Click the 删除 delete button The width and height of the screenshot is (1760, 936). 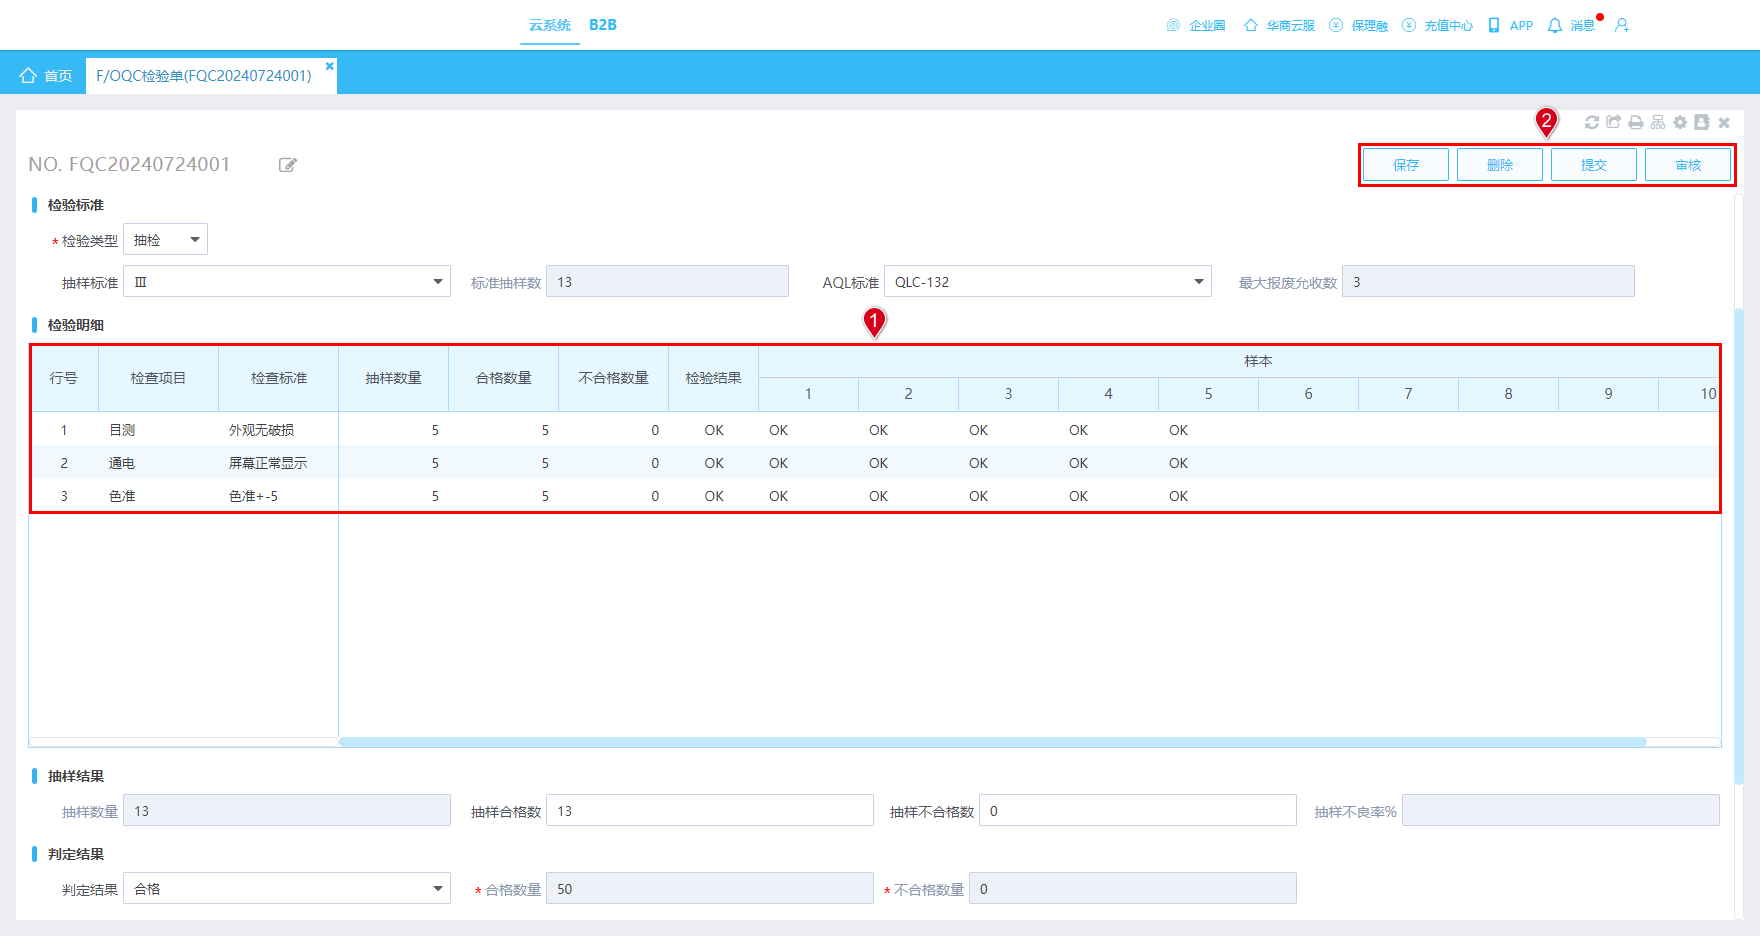pos(1500,165)
